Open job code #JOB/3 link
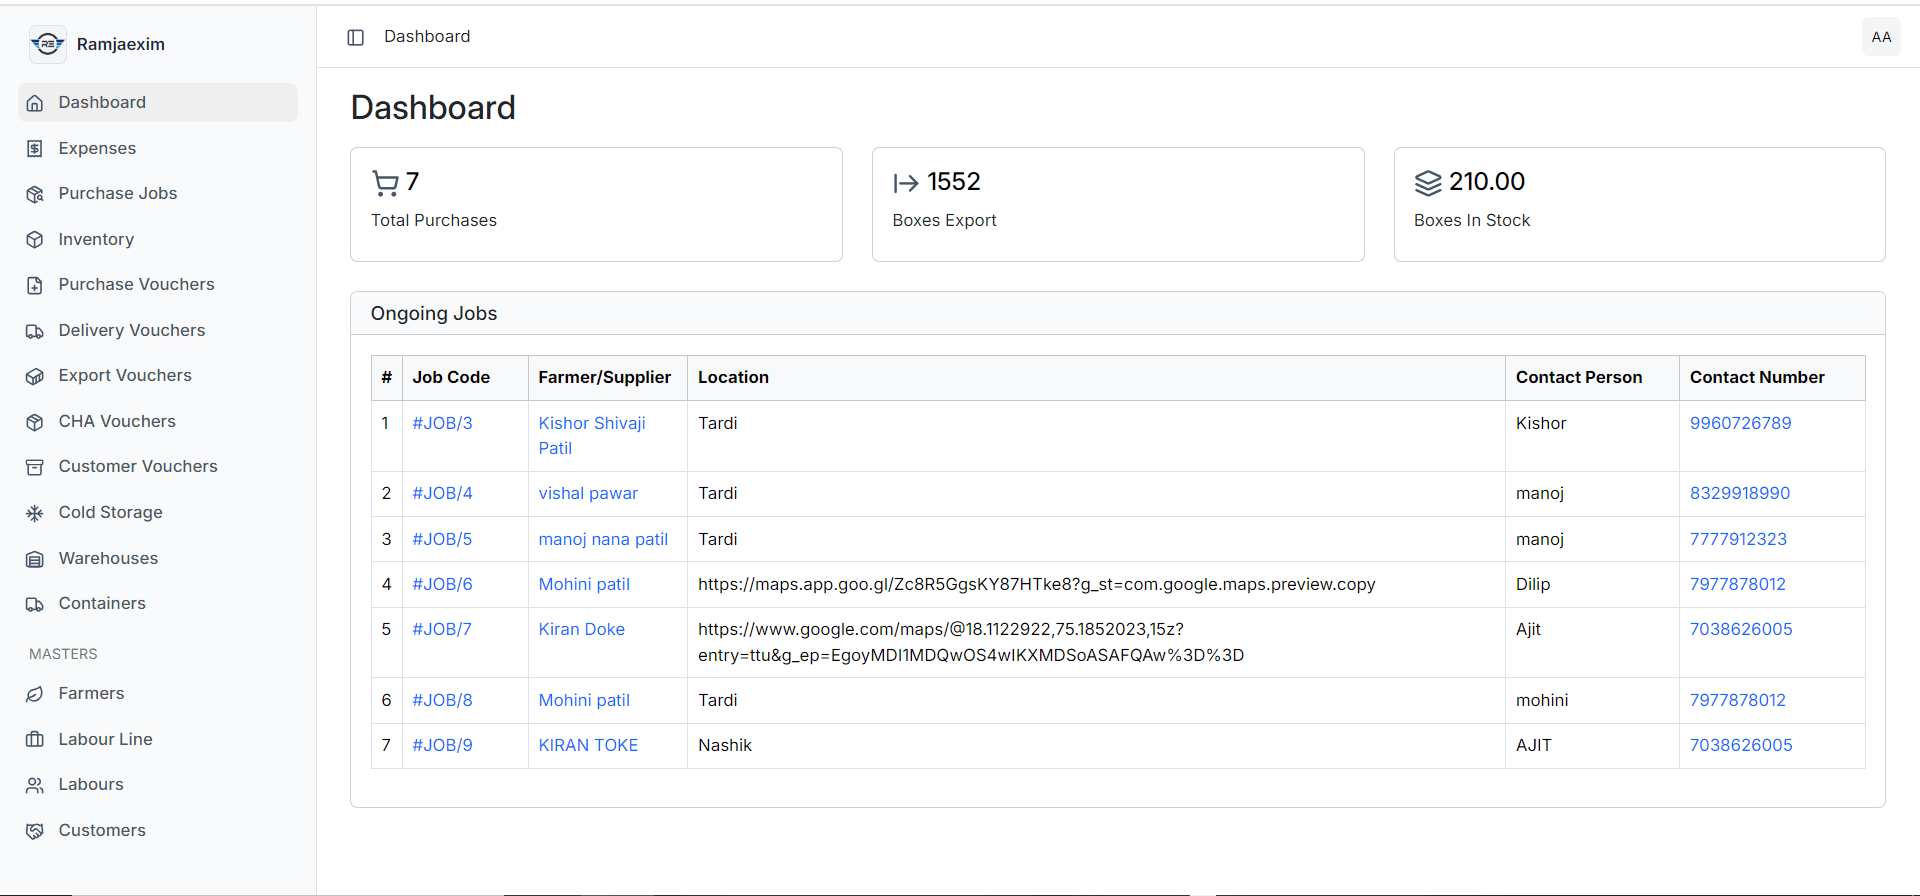1920x896 pixels. coord(442,423)
